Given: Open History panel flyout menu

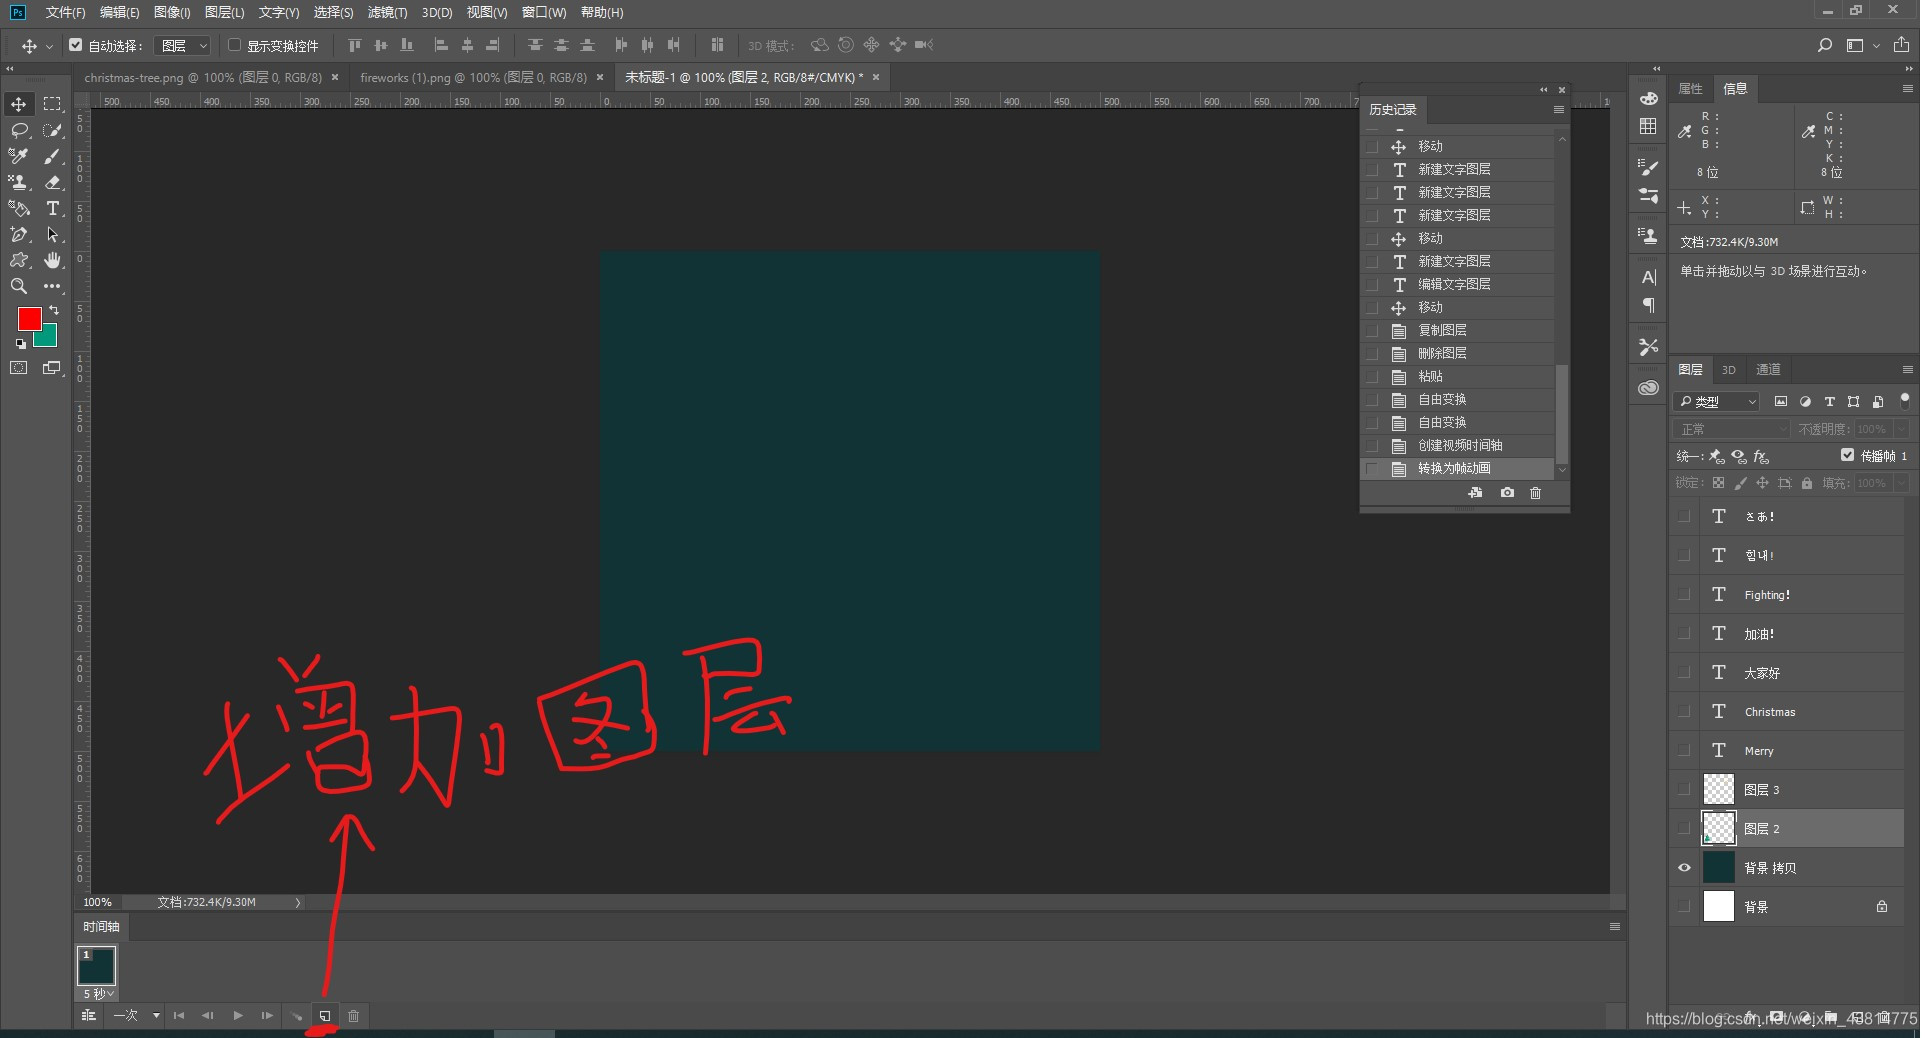Looking at the screenshot, I should [x=1558, y=110].
